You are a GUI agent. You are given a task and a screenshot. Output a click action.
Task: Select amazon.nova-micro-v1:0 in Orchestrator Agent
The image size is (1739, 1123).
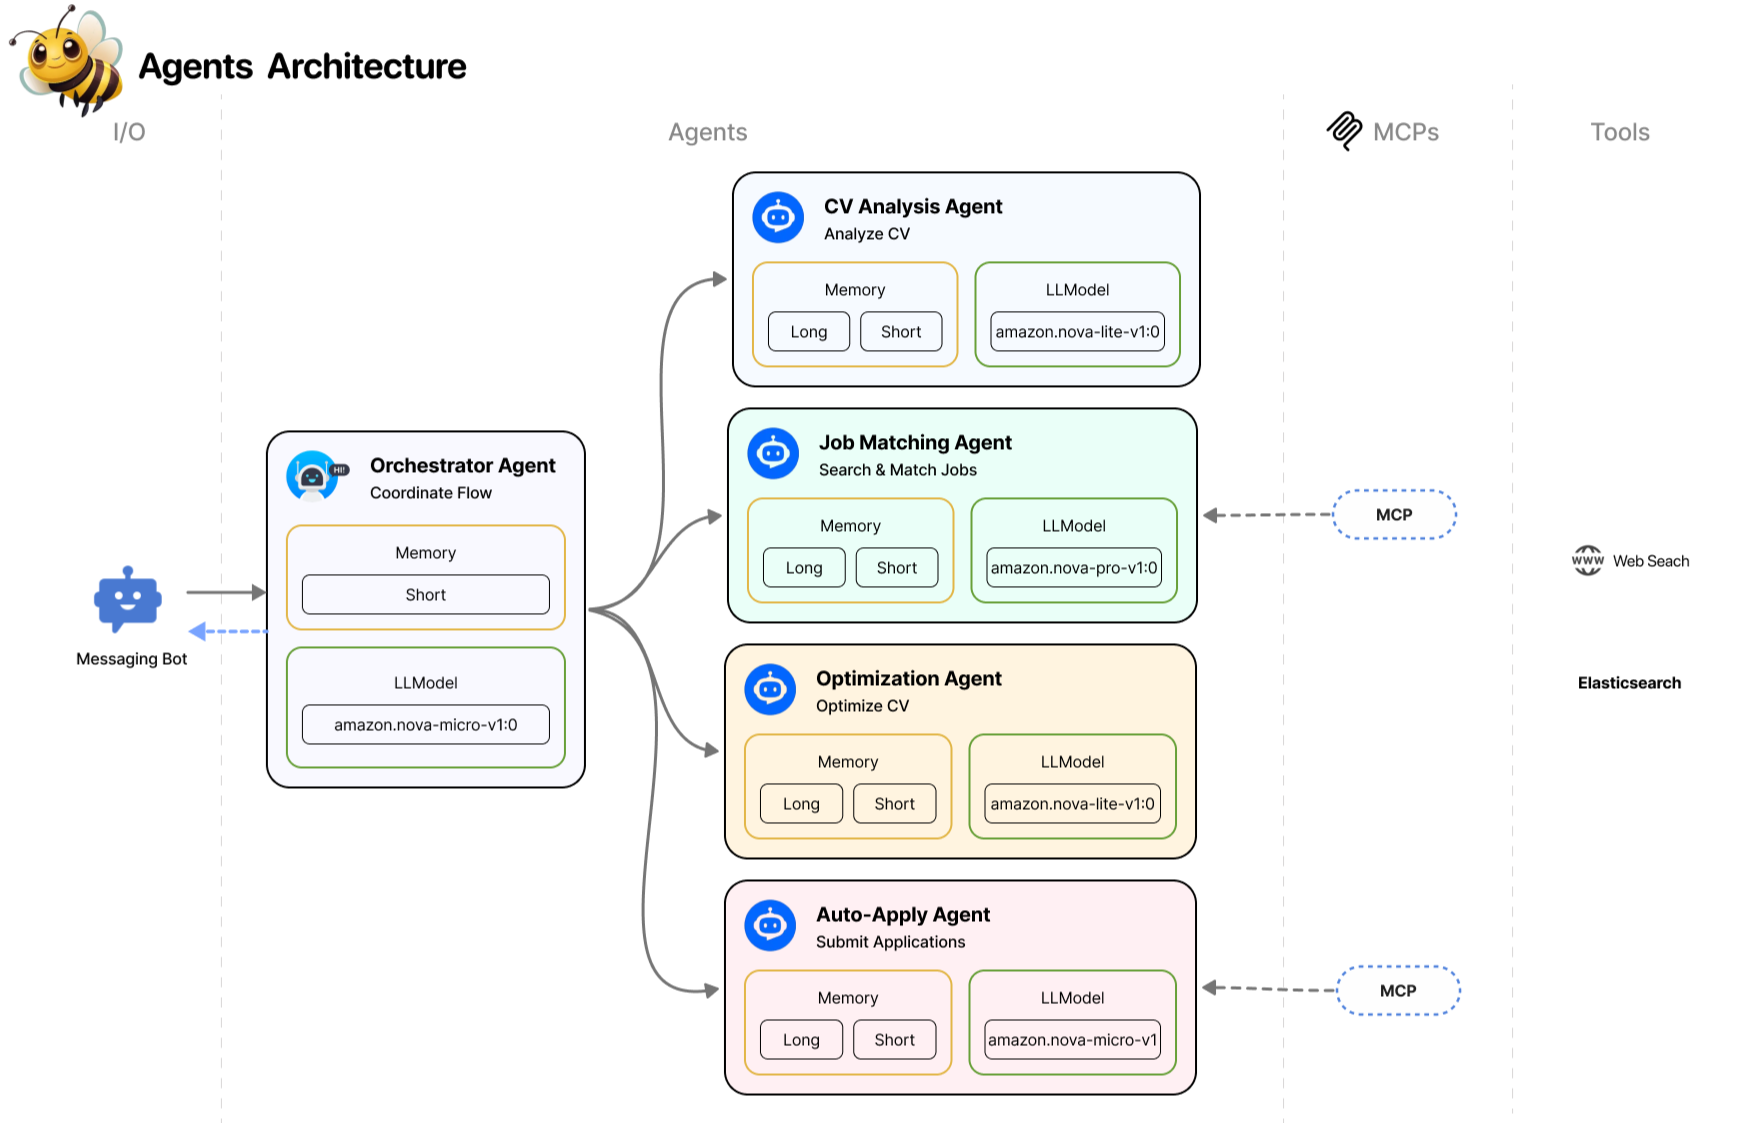426,724
